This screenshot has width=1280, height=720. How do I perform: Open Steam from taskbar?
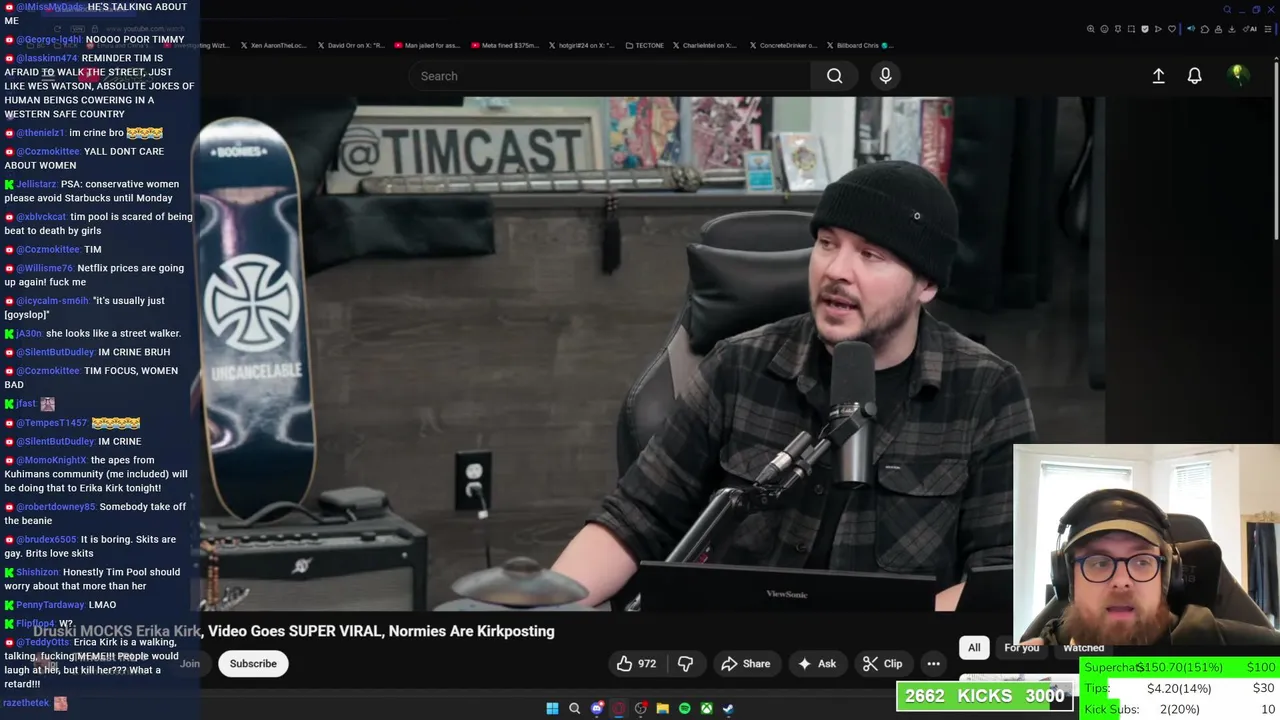click(729, 708)
